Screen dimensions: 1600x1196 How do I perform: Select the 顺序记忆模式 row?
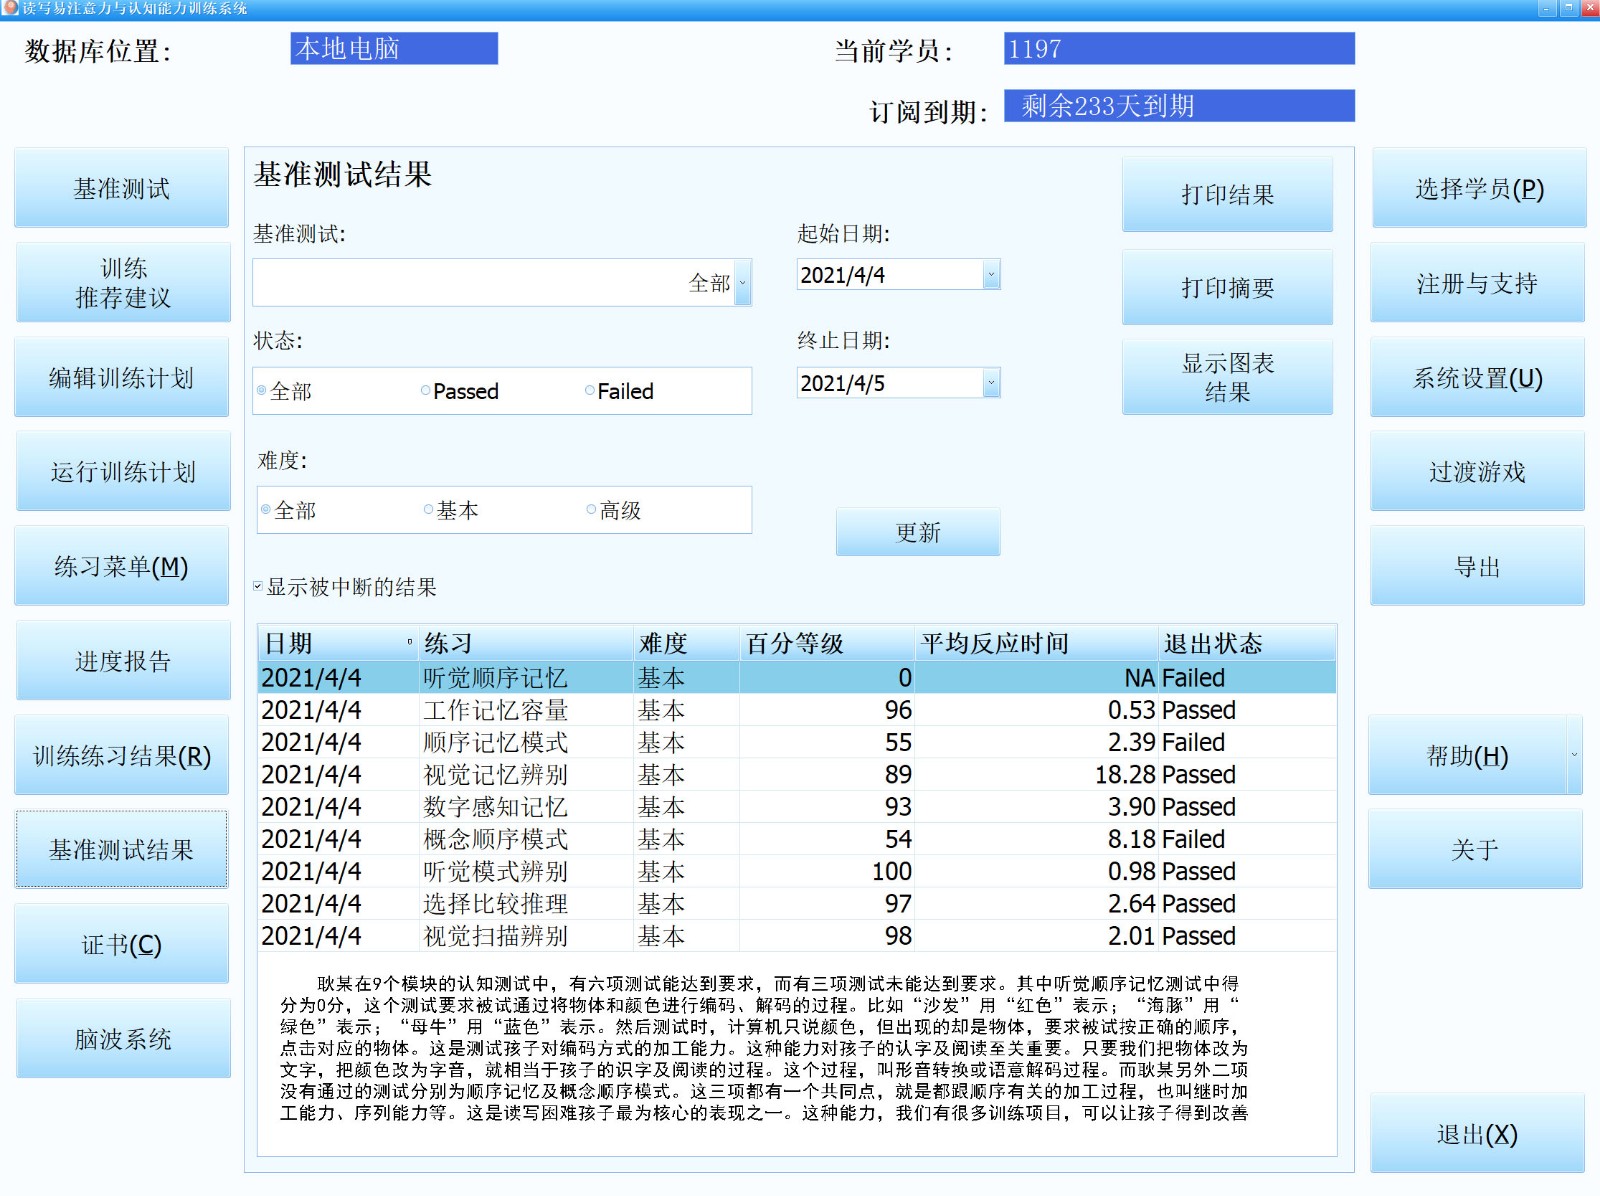pyautogui.click(x=797, y=742)
